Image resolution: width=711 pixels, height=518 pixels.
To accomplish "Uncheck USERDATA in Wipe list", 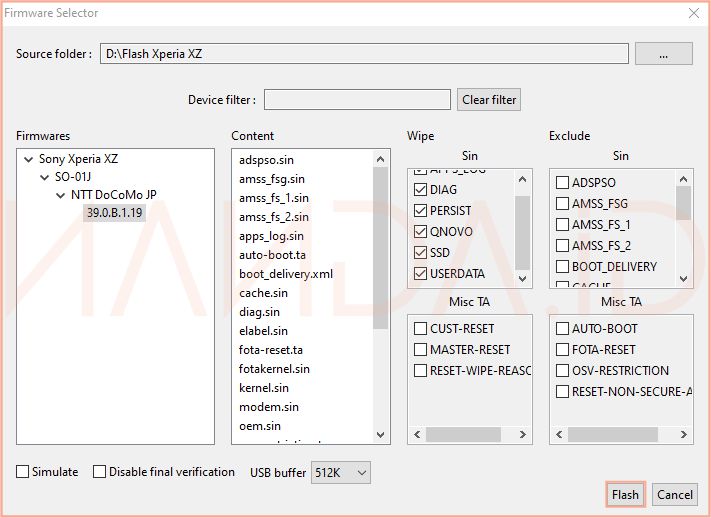I will (421, 273).
